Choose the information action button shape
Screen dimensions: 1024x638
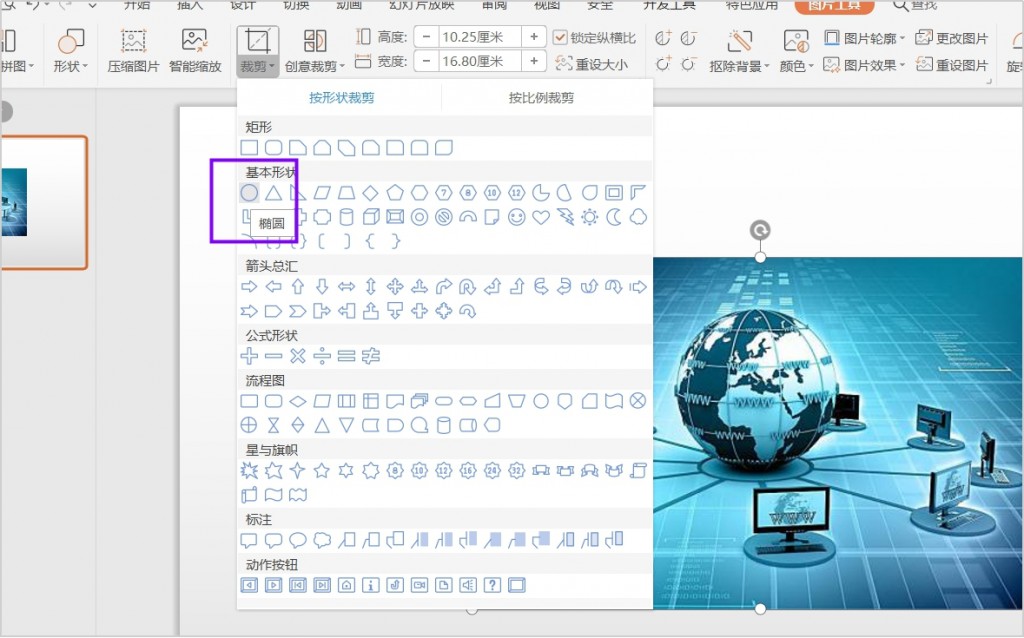tap(371, 585)
